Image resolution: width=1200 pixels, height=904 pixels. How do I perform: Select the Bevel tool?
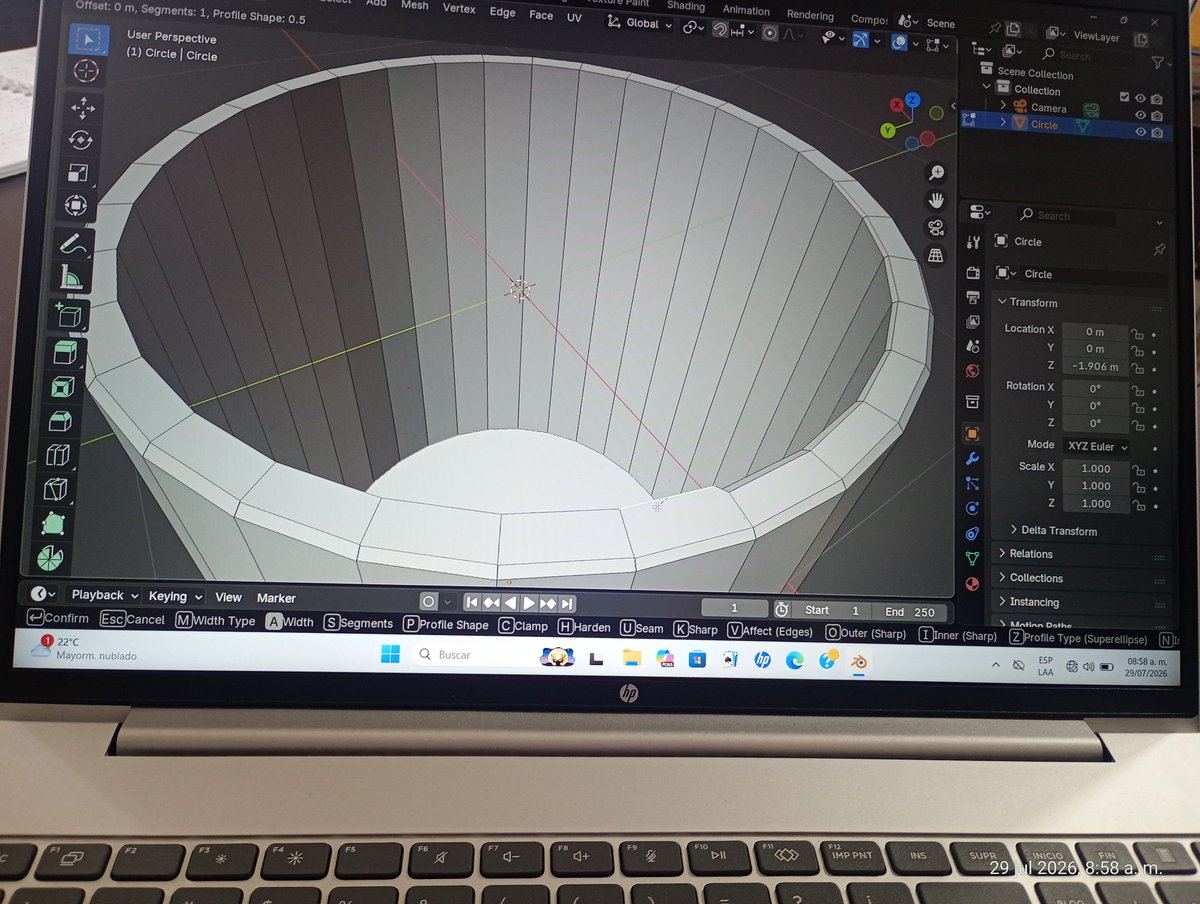(x=60, y=421)
